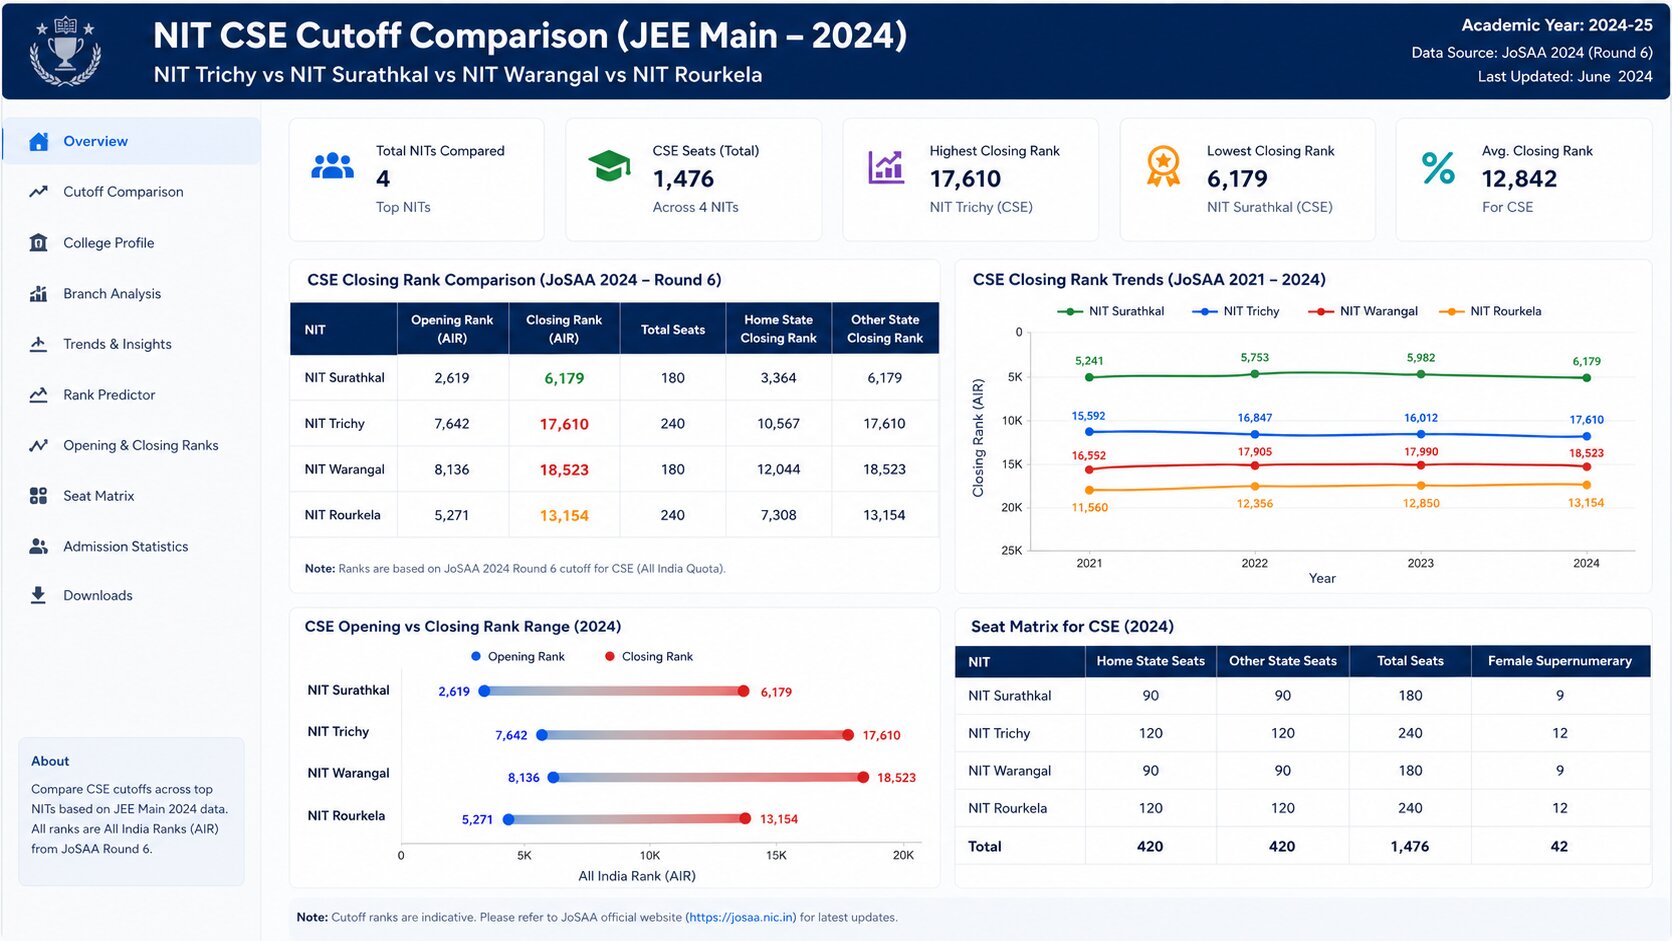The height and width of the screenshot is (941, 1672).
Task: Click NIT Rourkela closing rank 13,154 in orange
Action: coord(564,516)
